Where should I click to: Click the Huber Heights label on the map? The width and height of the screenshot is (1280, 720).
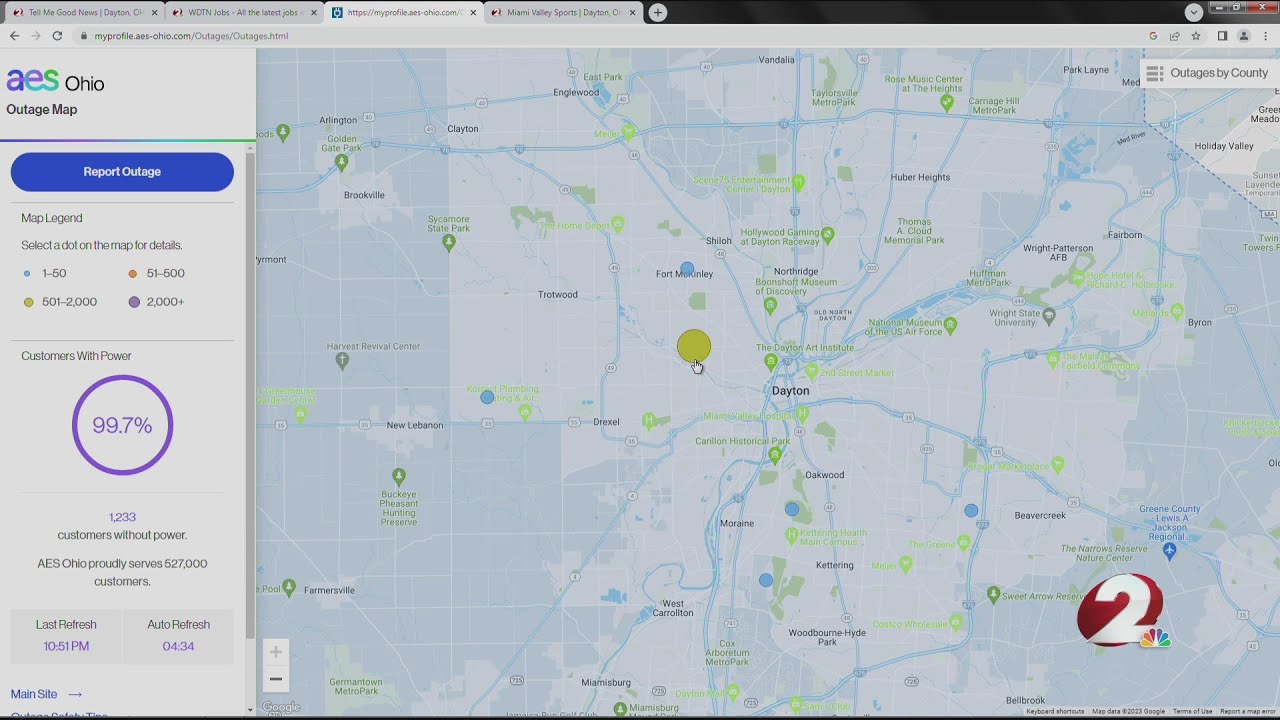tap(920, 177)
